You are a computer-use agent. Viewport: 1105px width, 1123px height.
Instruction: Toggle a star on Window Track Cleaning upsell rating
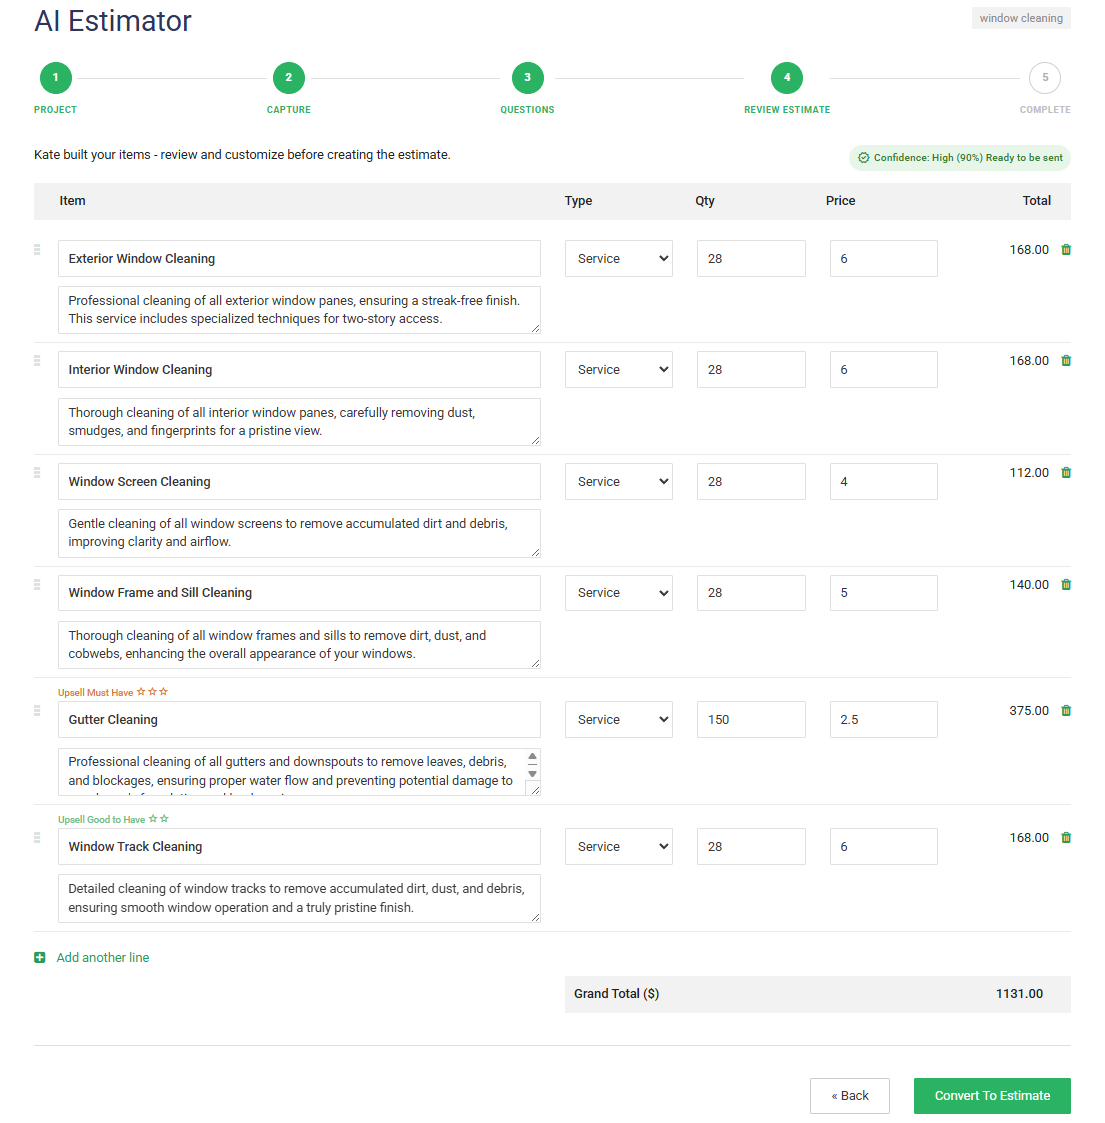coord(153,818)
